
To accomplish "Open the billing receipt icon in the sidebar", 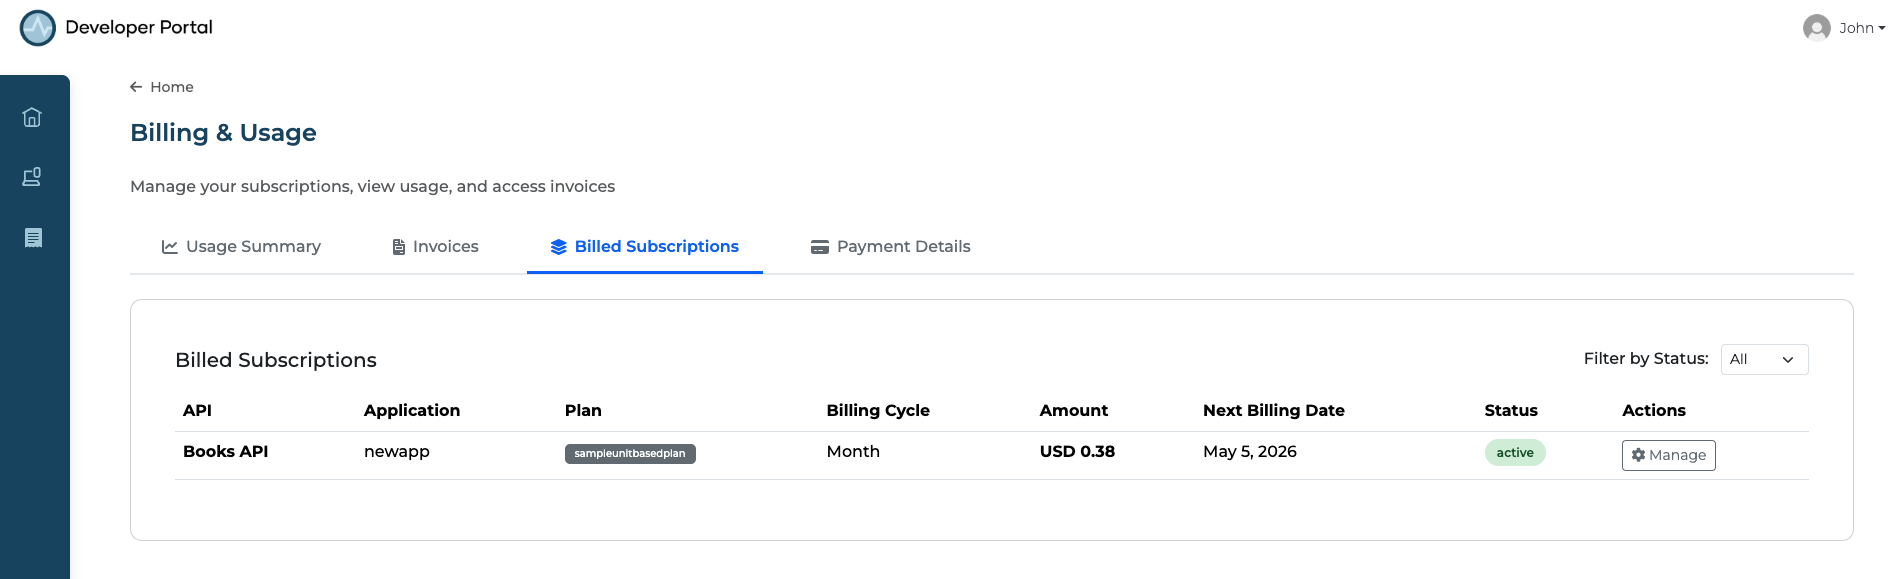I will (33, 238).
